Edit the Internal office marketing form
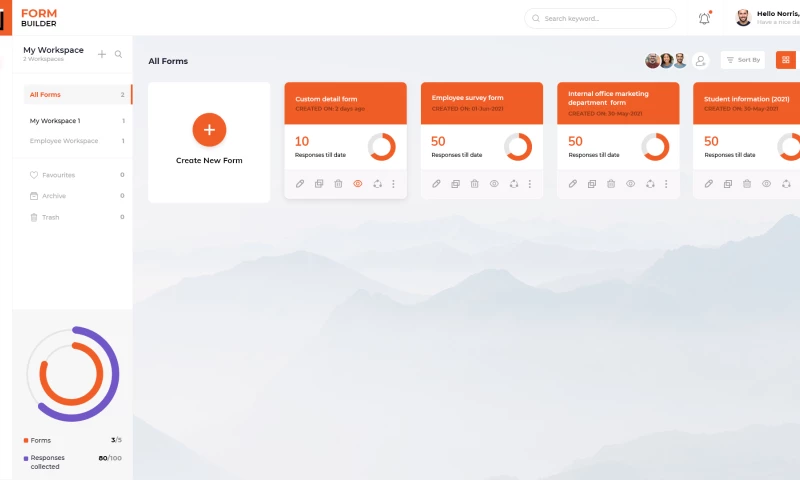The width and height of the screenshot is (800, 480). pyautogui.click(x=573, y=184)
